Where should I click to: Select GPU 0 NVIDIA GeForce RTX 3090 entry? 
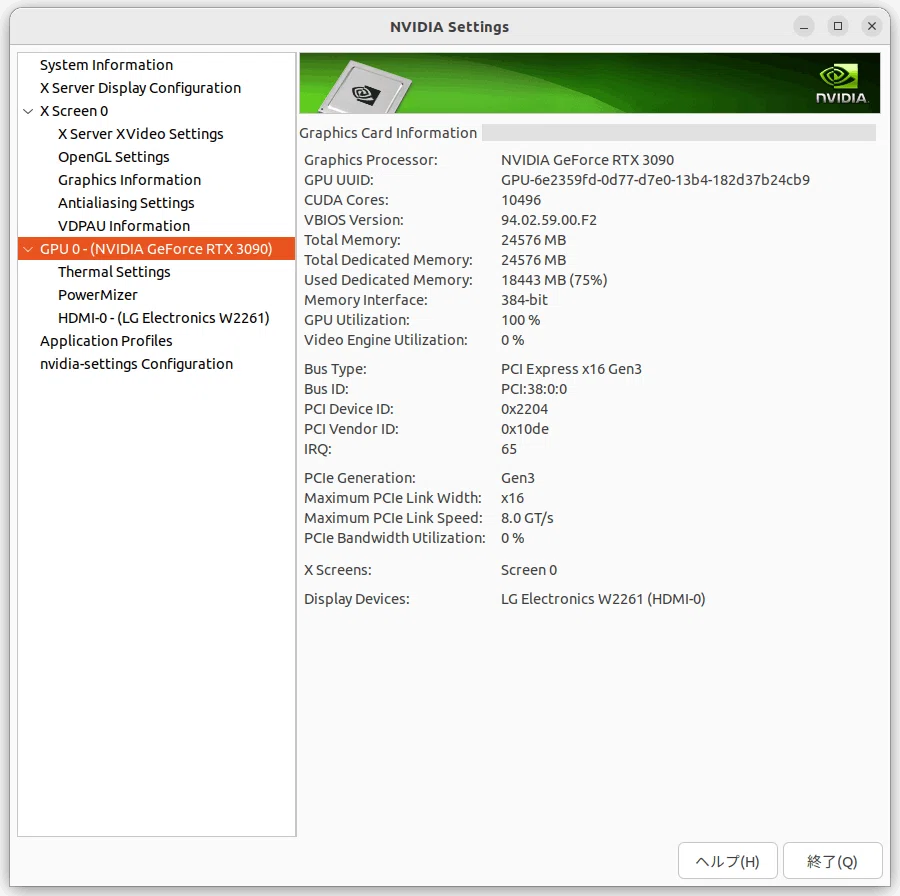pos(156,249)
